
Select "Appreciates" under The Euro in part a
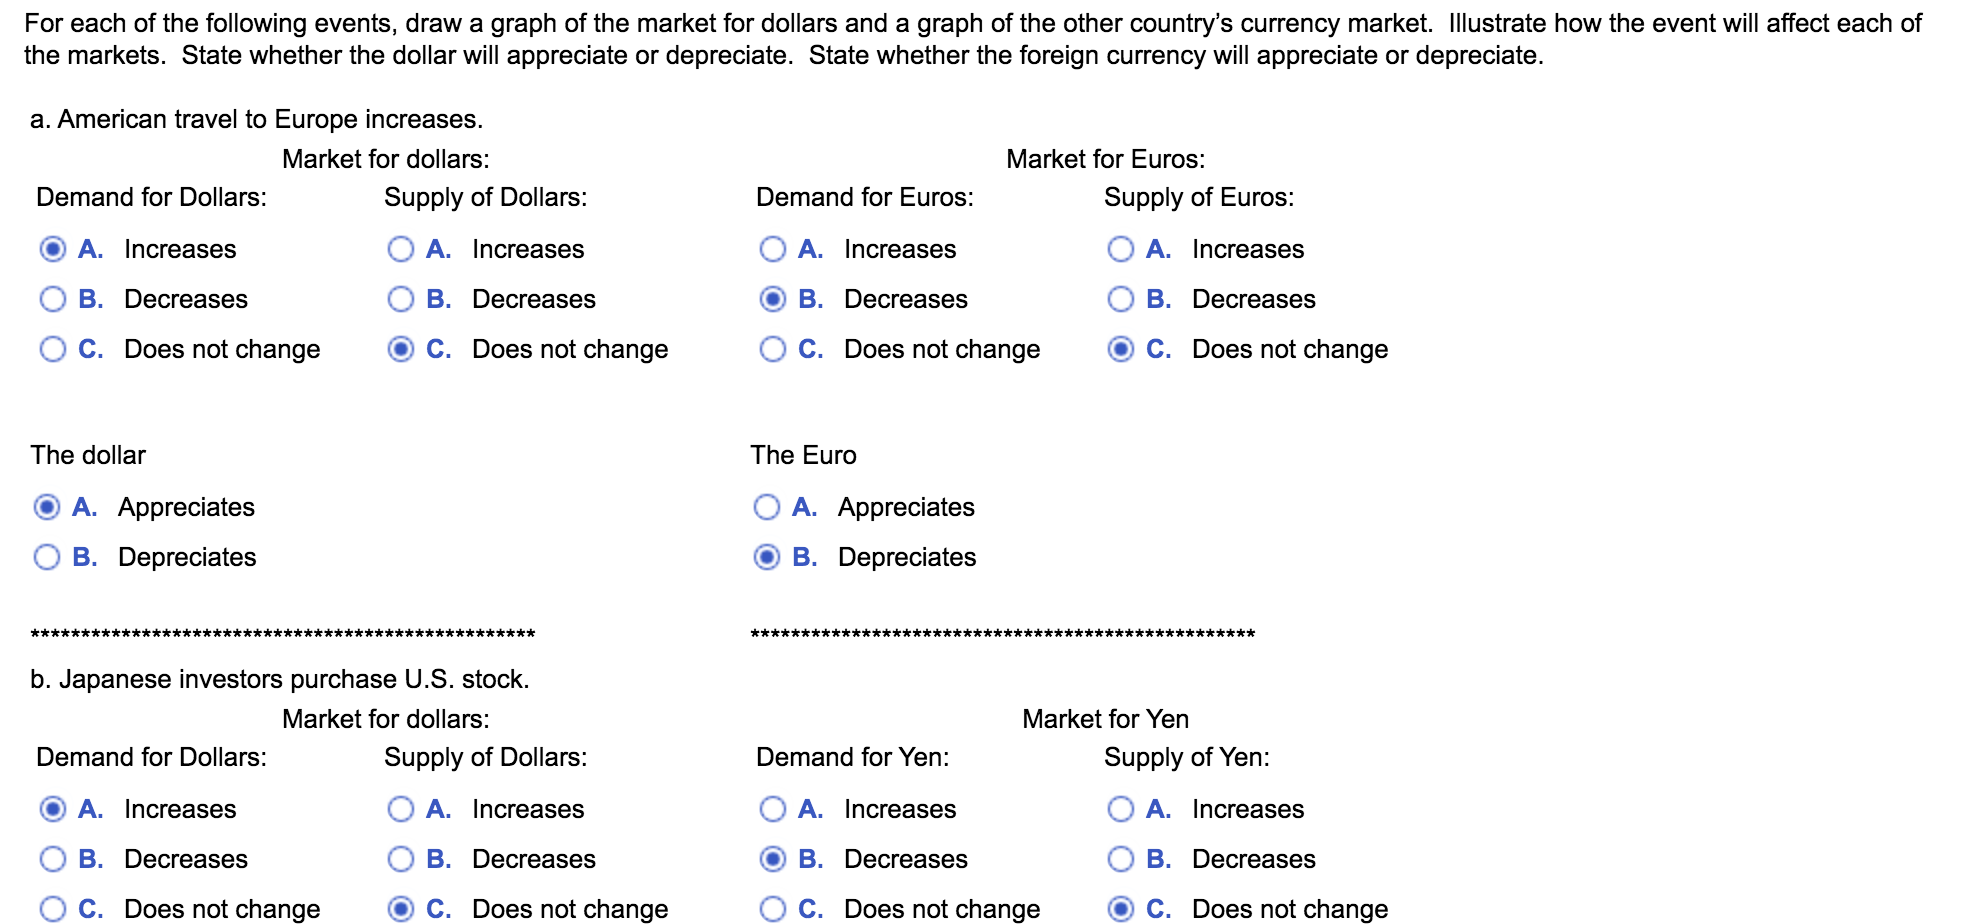point(768,507)
